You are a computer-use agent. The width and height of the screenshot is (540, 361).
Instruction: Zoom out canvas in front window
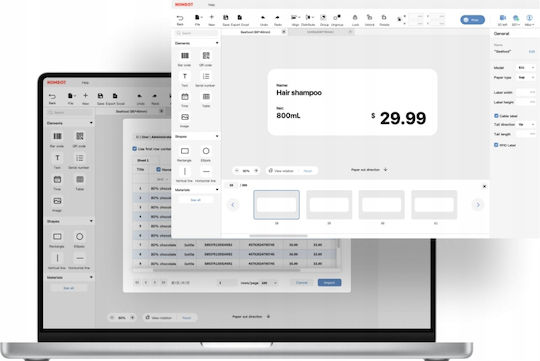click(x=237, y=171)
